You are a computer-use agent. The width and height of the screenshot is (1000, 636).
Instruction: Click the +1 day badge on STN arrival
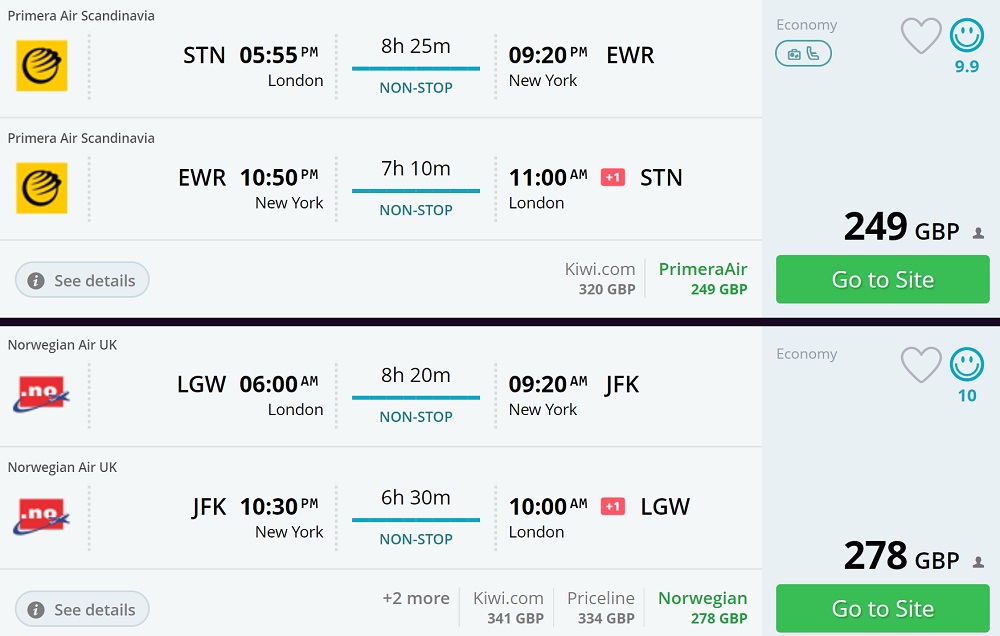tap(612, 178)
